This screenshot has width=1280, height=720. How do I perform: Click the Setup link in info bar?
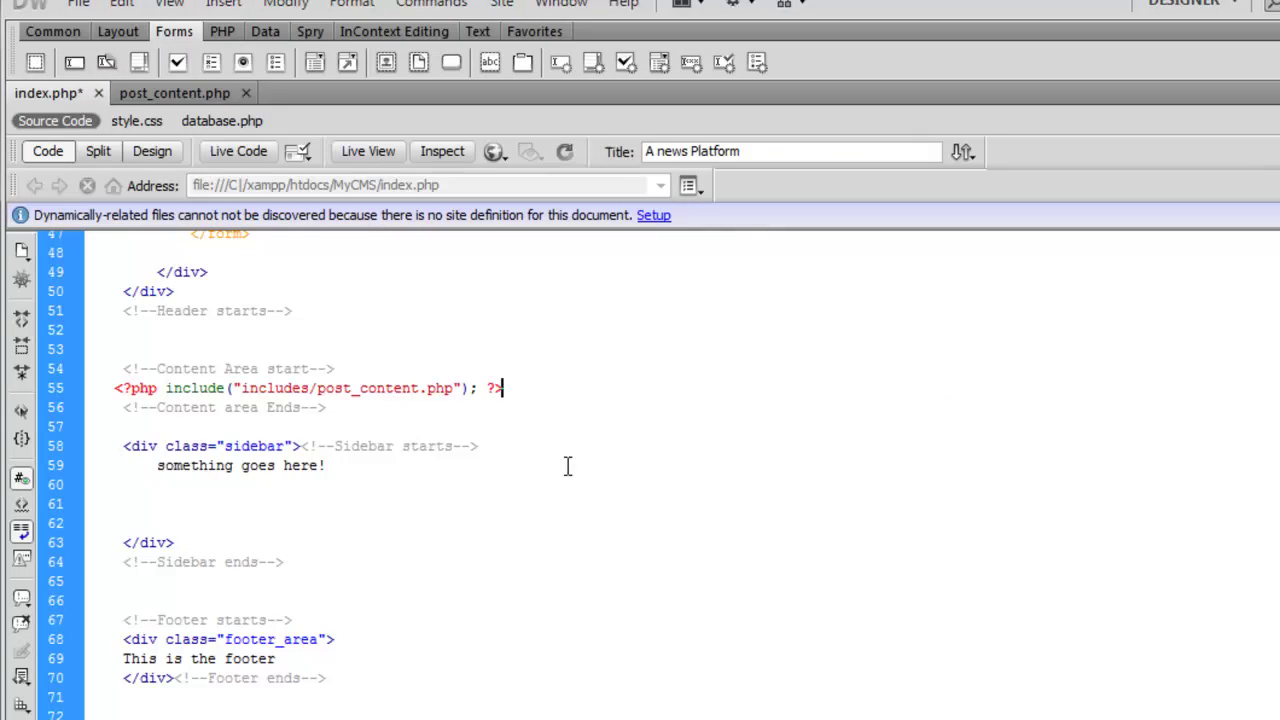pyautogui.click(x=654, y=215)
